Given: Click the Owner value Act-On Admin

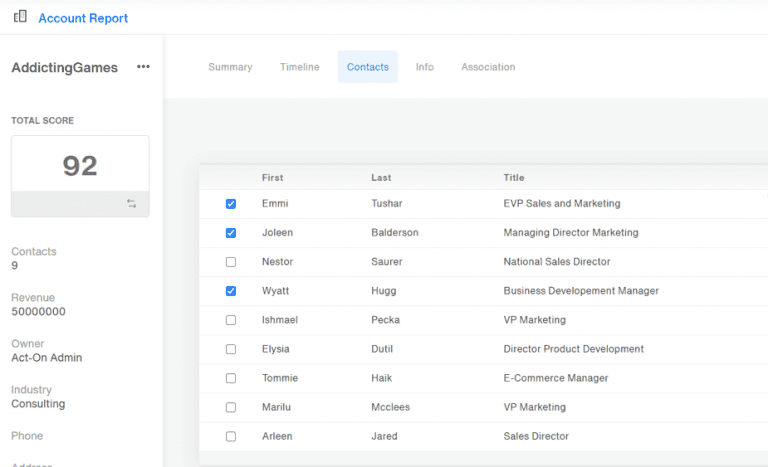Looking at the screenshot, I should [47, 358].
